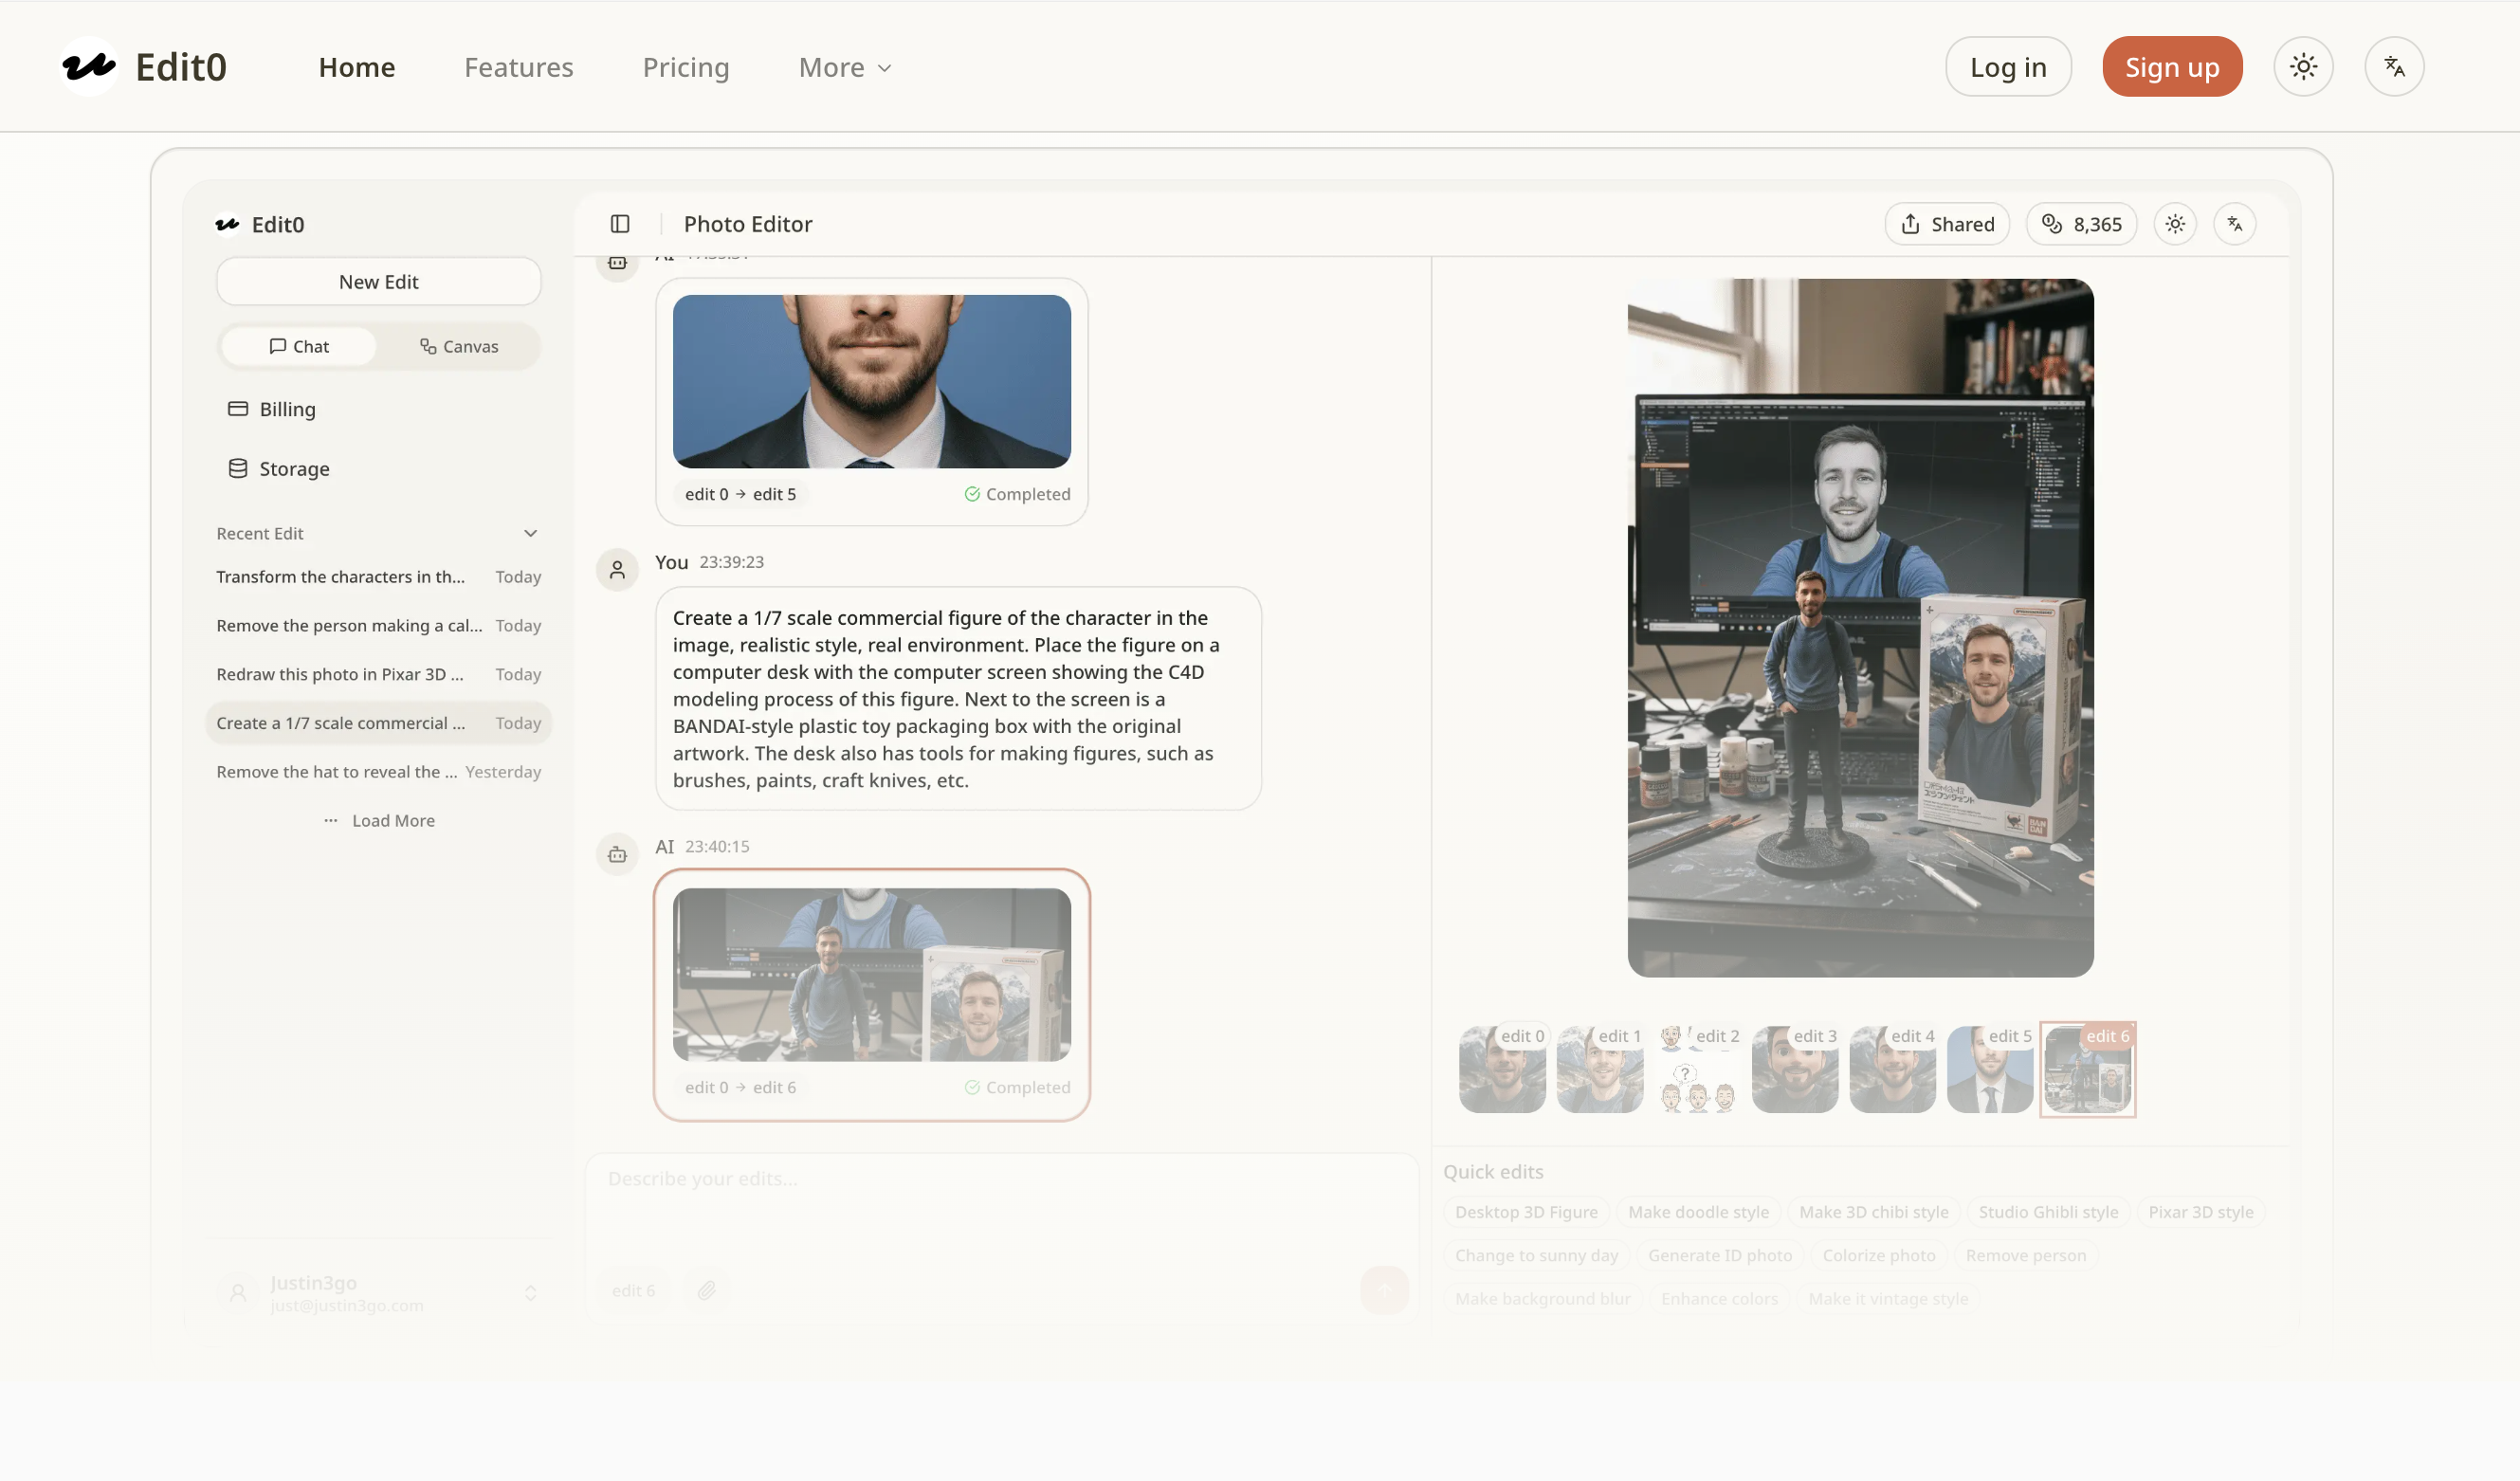Viewport: 2520px width, 1481px height.
Task: Collapse sidebar with the panel icon
Action: 620,224
